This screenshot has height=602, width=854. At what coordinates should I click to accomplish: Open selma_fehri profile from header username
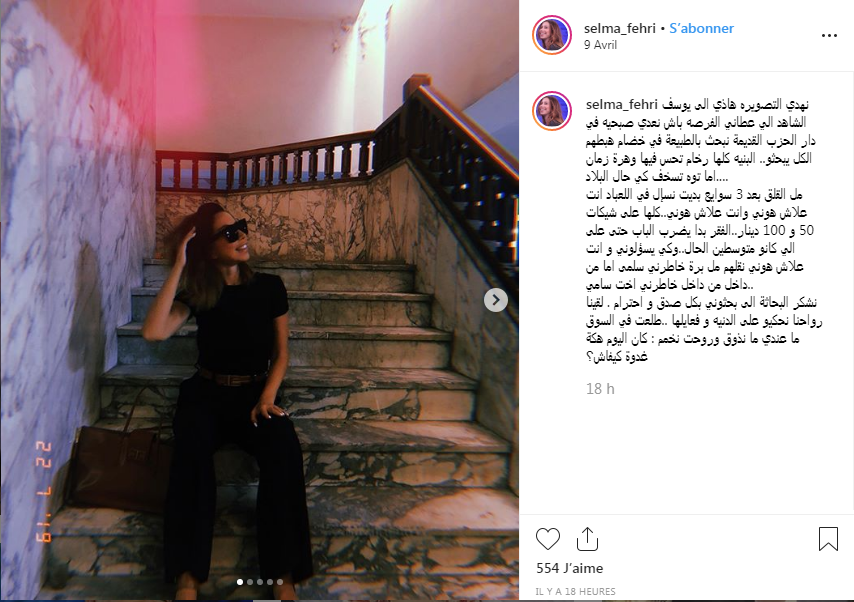pos(620,28)
